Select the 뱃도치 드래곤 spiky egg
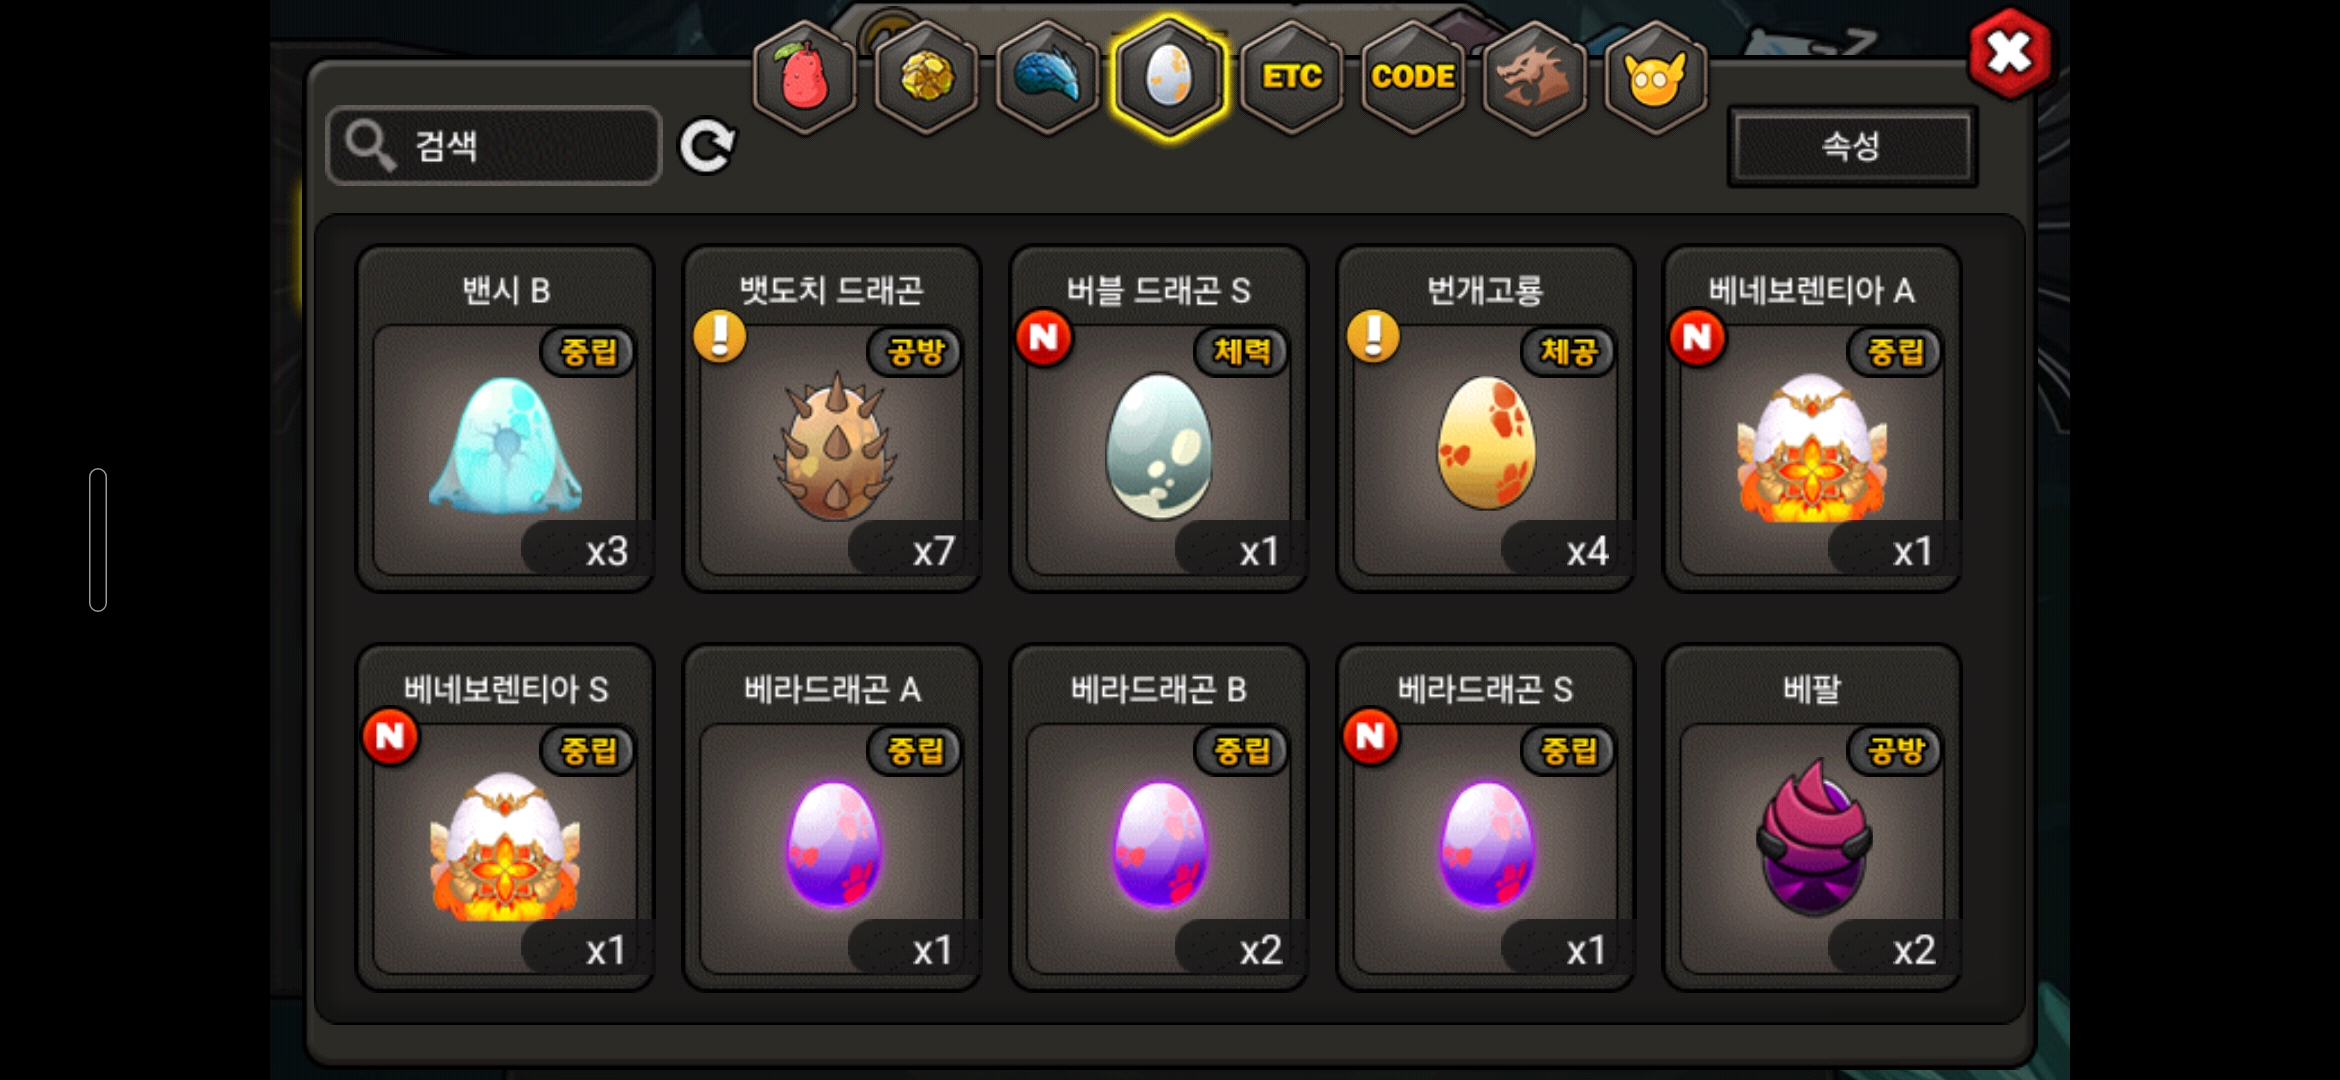Viewport: 2340px width, 1080px height. click(x=832, y=419)
